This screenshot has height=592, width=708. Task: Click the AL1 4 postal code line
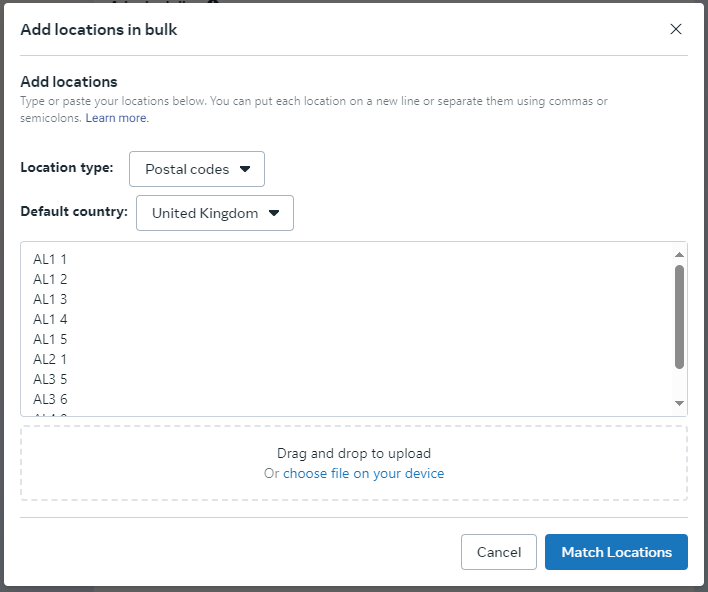coord(50,319)
